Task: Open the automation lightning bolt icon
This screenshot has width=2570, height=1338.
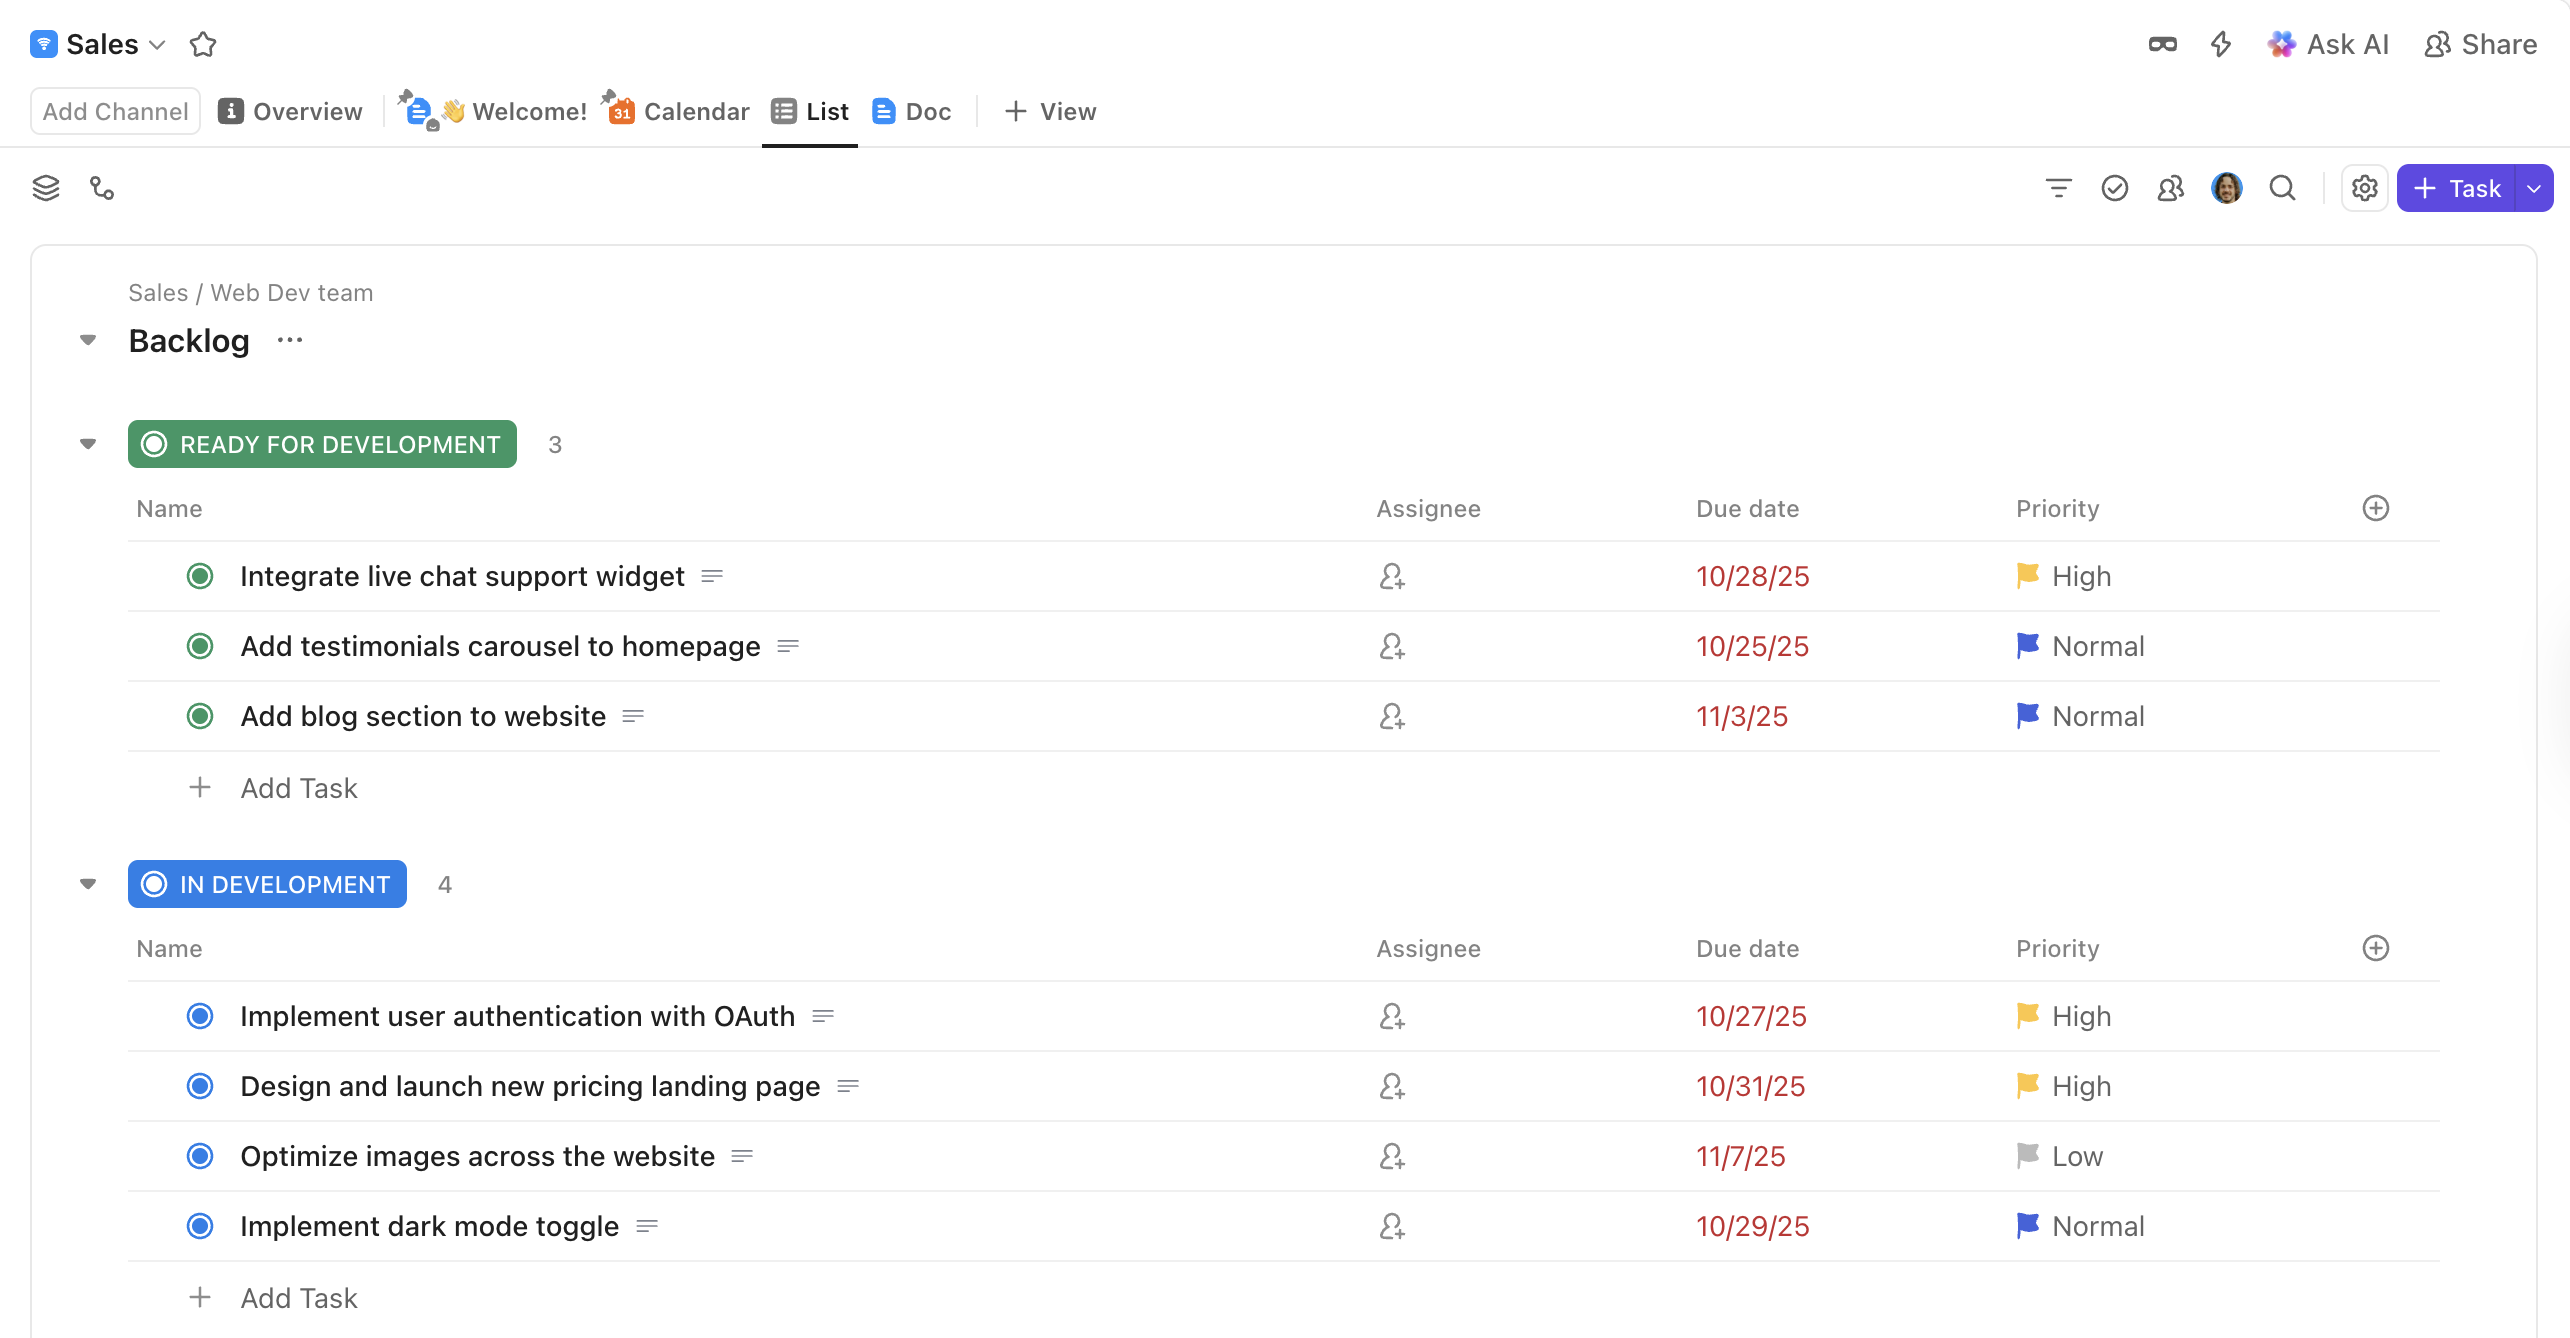Action: coord(2220,44)
